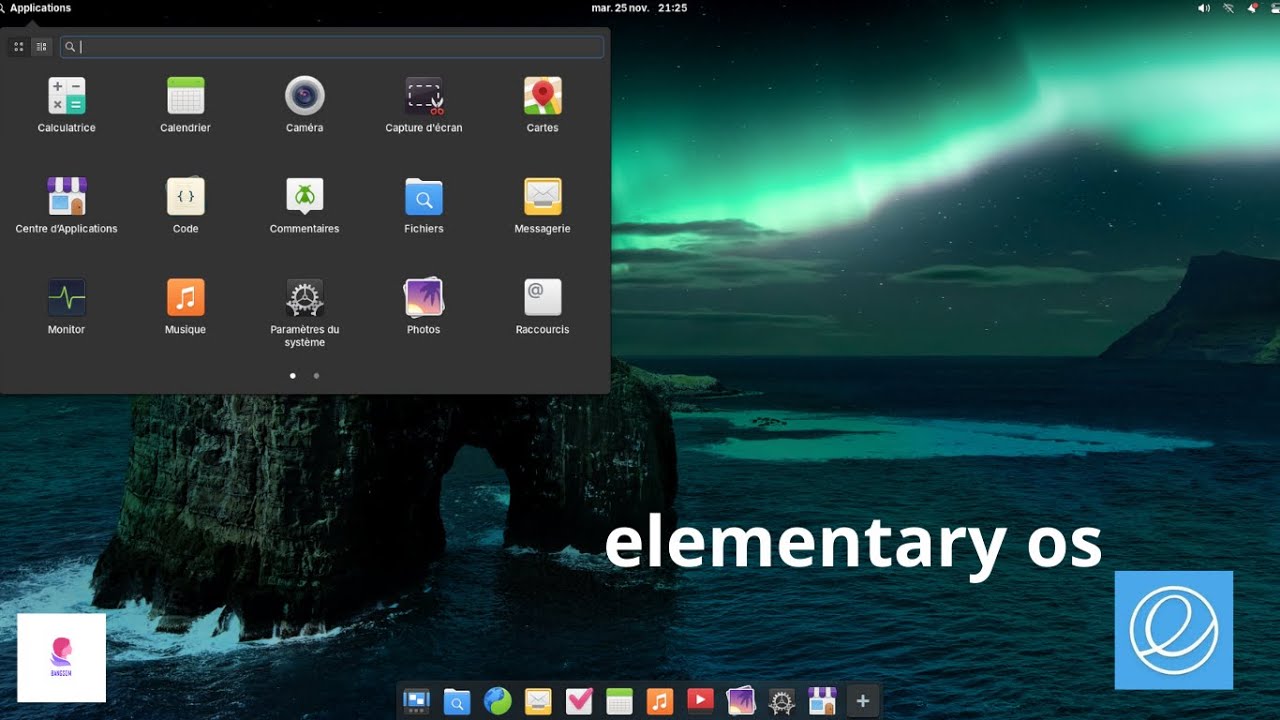The image size is (1280, 720).
Task: Focus the applications search field
Action: pos(332,46)
